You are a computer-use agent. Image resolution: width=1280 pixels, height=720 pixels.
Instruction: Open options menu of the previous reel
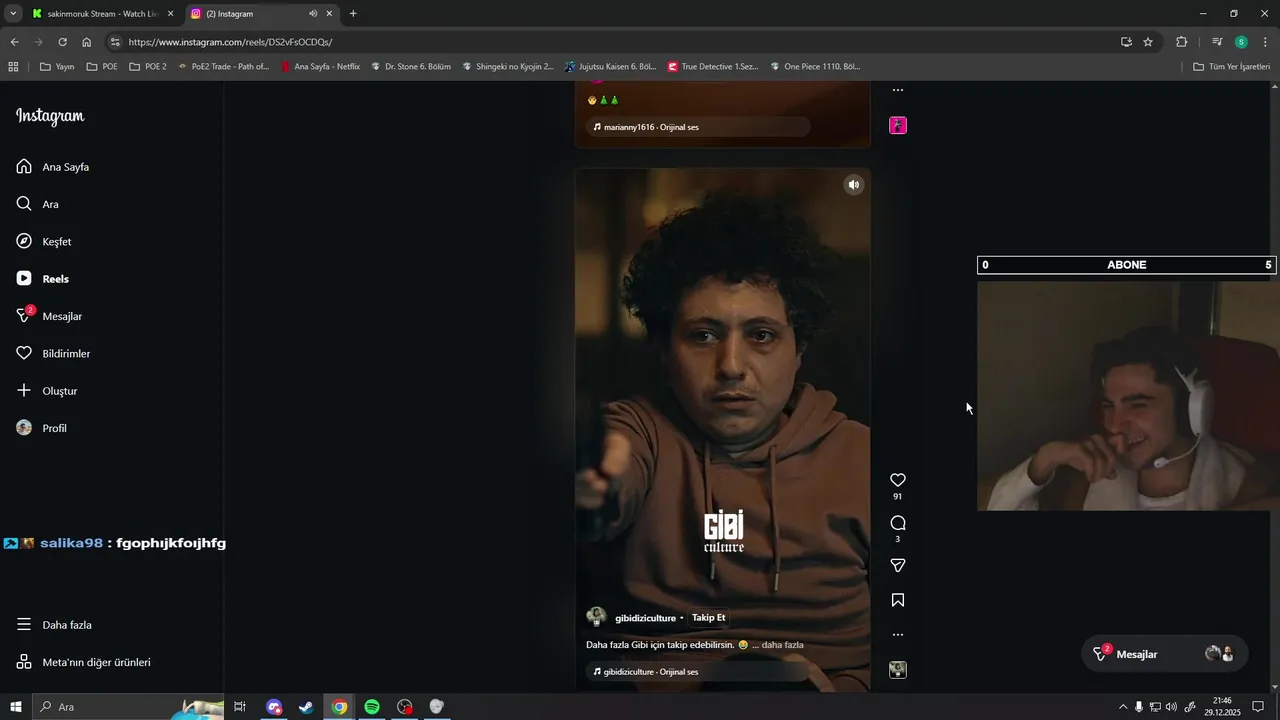(x=898, y=90)
